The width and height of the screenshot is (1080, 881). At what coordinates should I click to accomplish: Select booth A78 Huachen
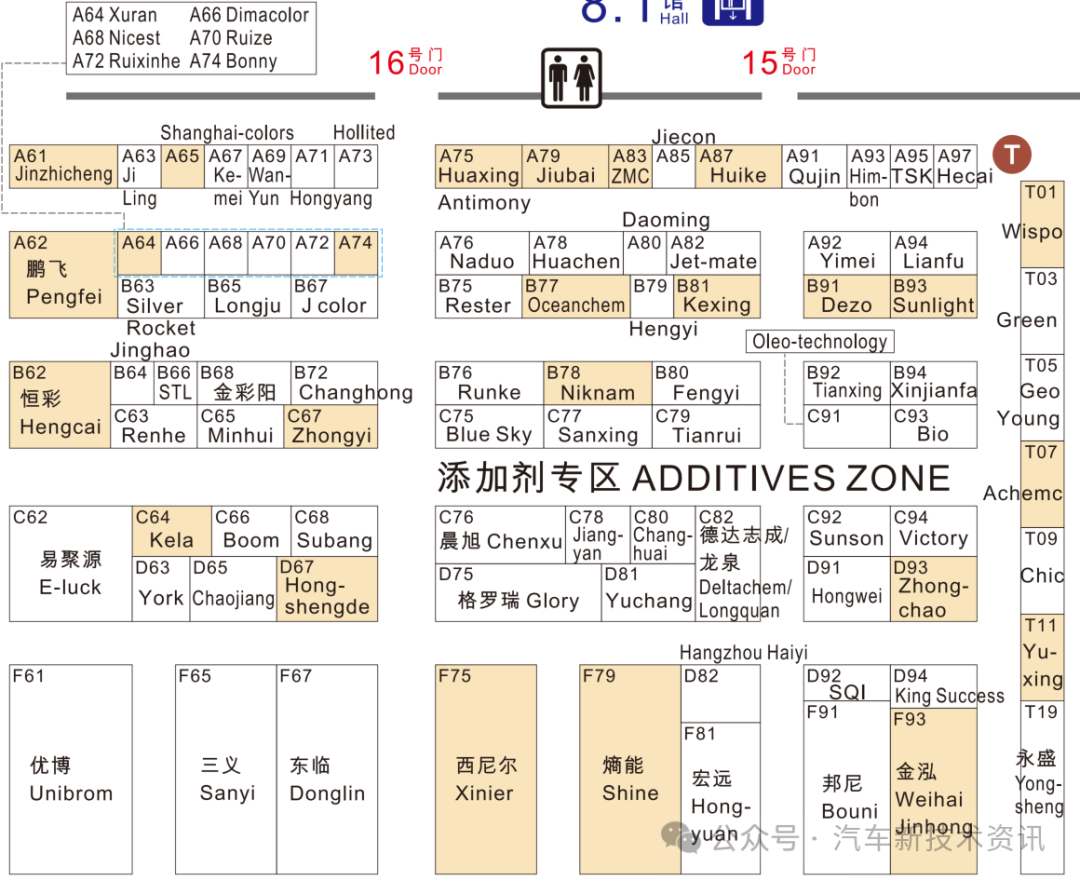coord(576,253)
